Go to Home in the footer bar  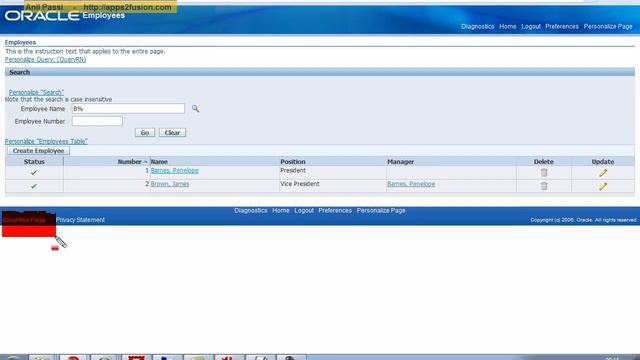(x=281, y=211)
